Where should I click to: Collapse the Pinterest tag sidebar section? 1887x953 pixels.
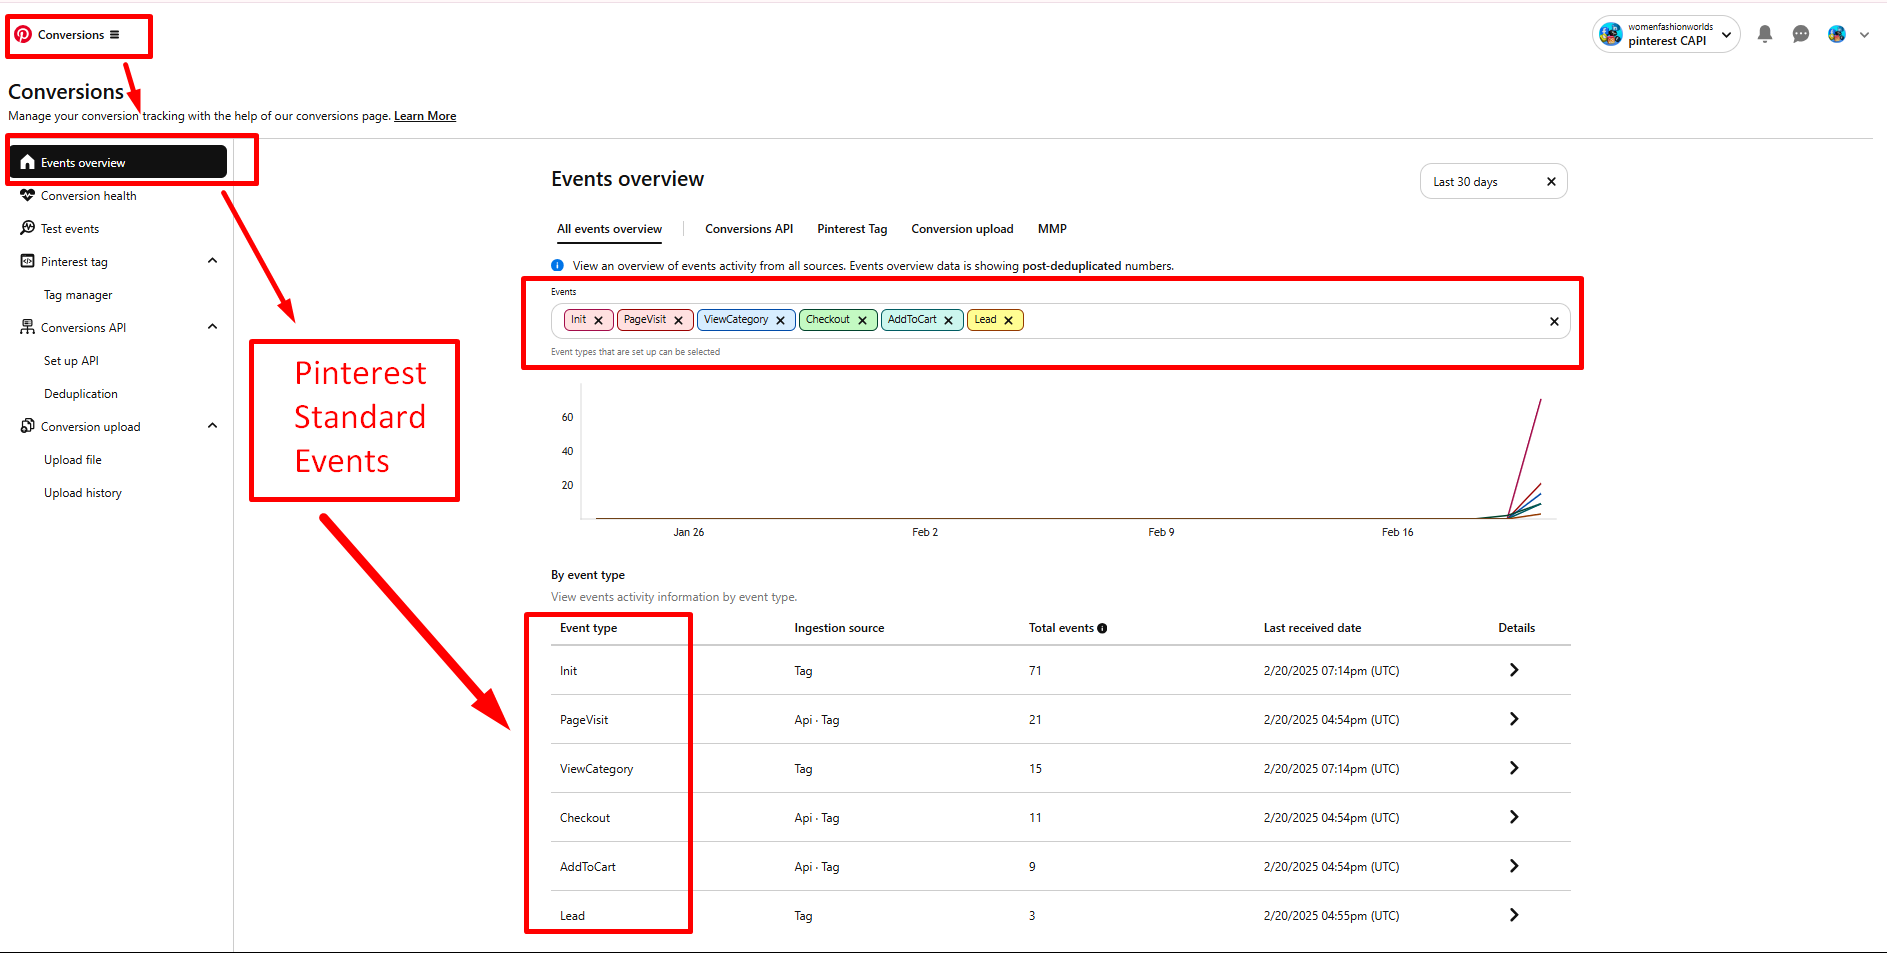[212, 261]
